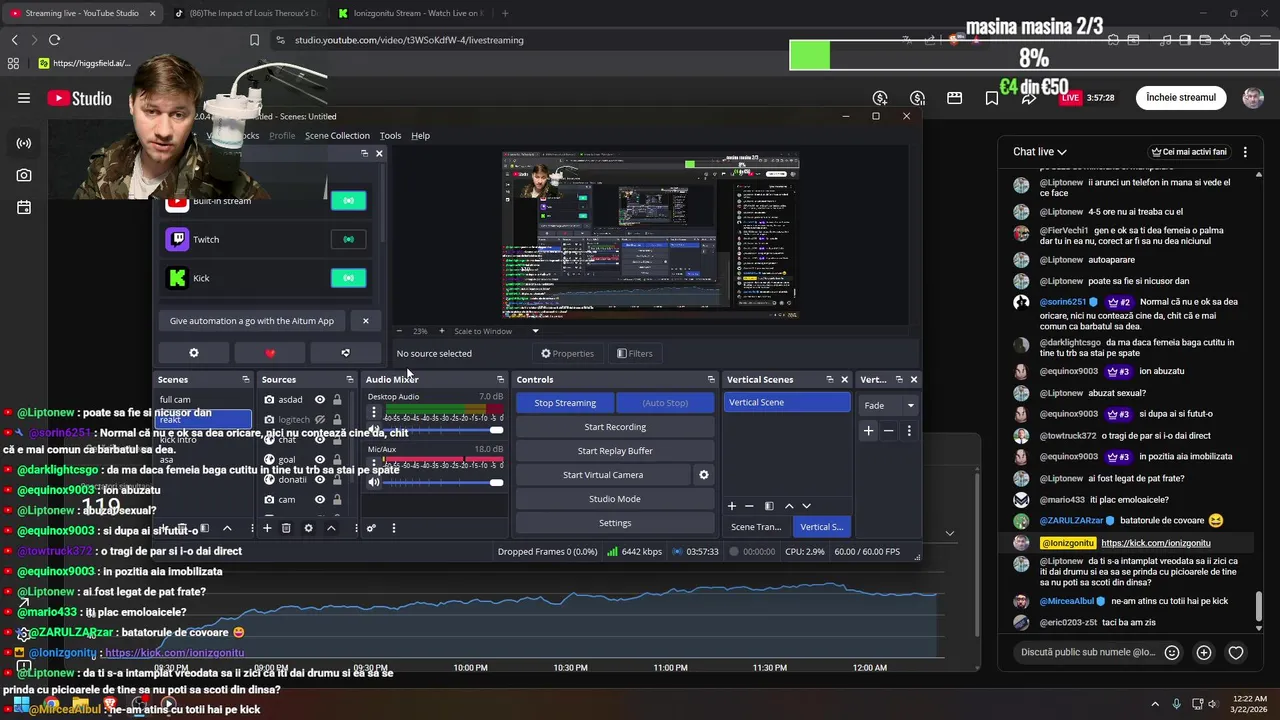This screenshot has width=1280, height=720.
Task: Open YouTube account avatar menu
Action: point(1253,98)
